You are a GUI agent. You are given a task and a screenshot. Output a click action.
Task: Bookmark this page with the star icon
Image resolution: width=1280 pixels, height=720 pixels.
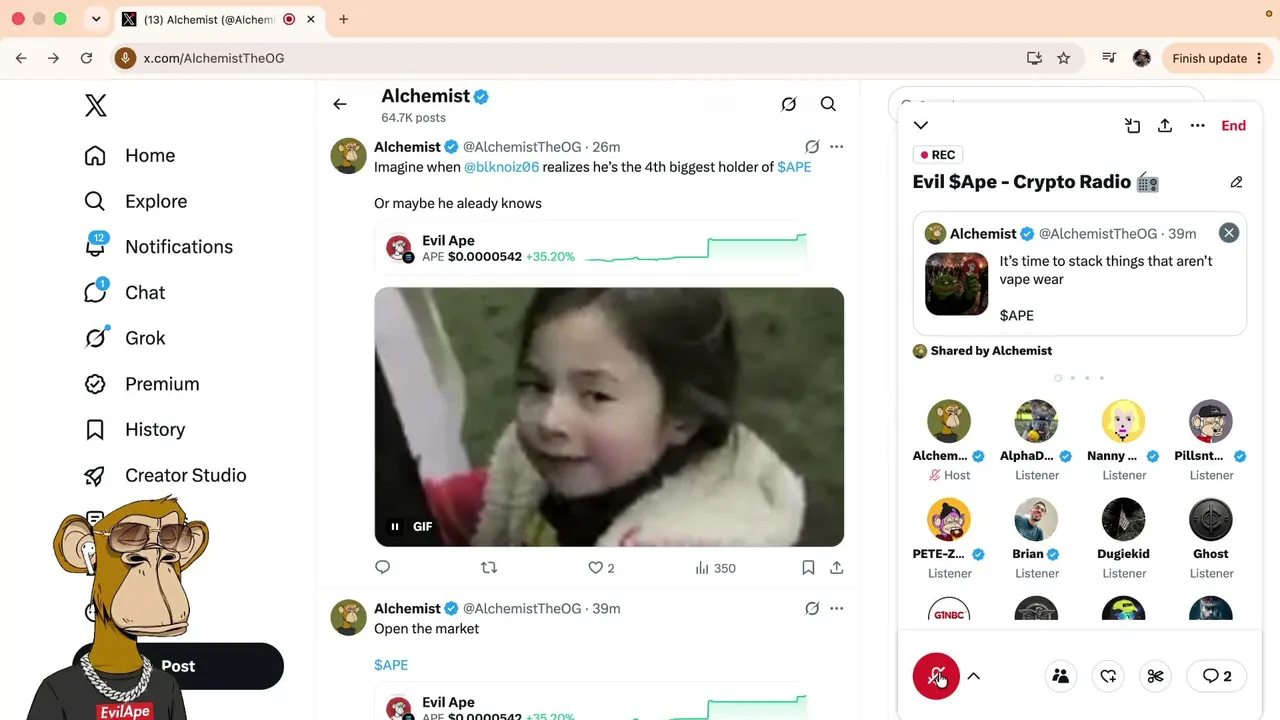(1064, 58)
